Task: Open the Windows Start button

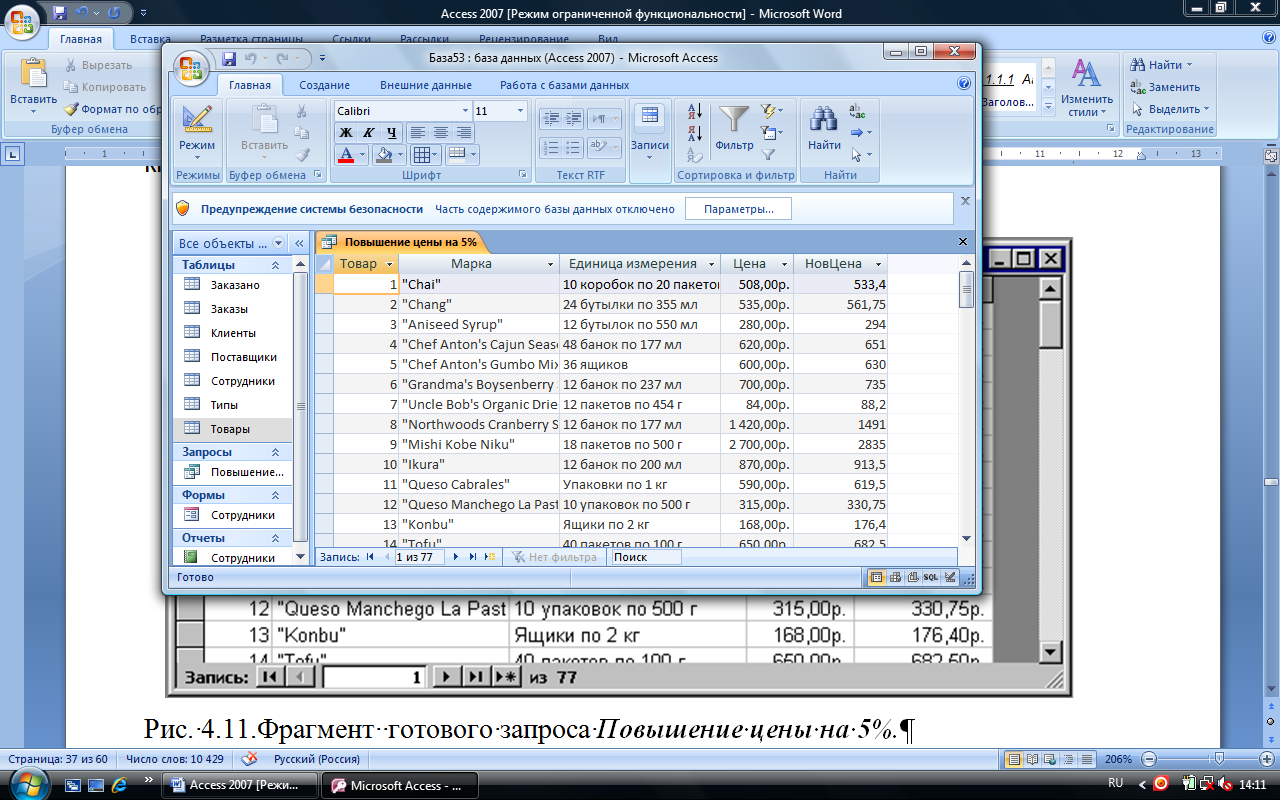Action: 27,783
